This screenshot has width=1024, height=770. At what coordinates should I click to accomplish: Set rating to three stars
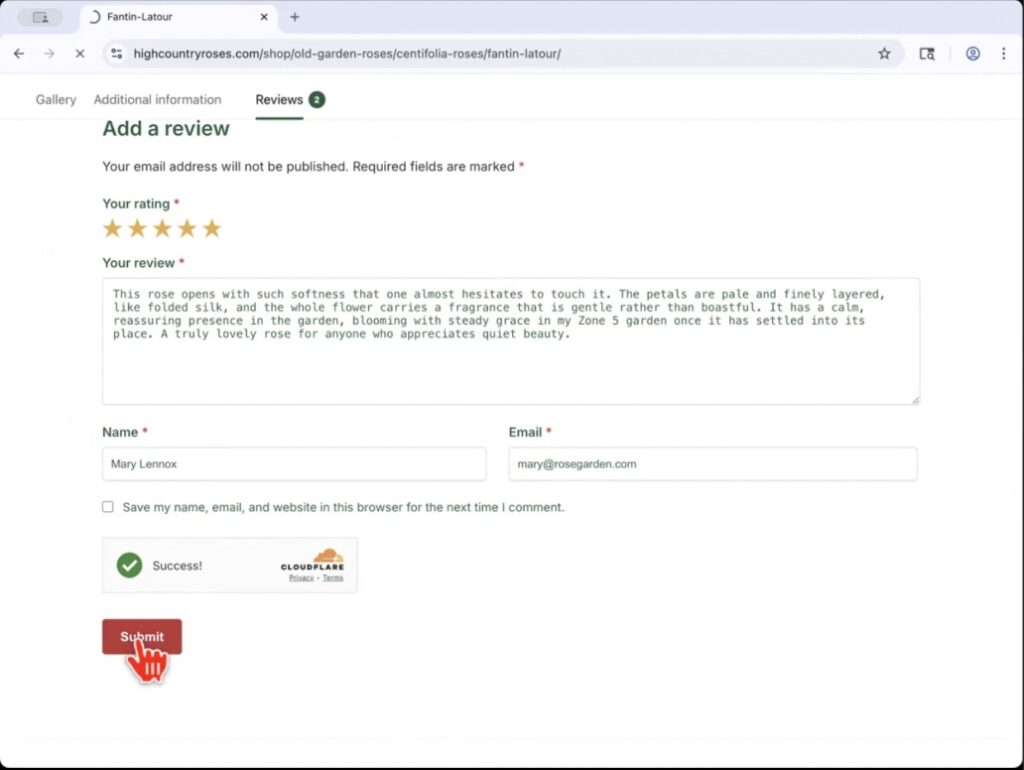point(162,229)
